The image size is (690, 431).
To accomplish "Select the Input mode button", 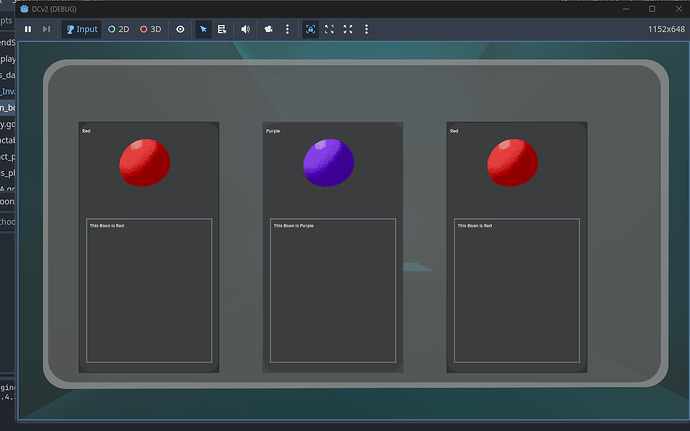I will coord(82,29).
